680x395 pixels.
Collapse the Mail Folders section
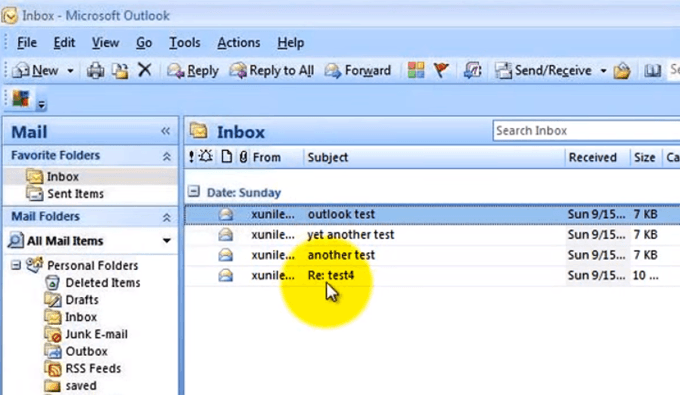(167, 217)
